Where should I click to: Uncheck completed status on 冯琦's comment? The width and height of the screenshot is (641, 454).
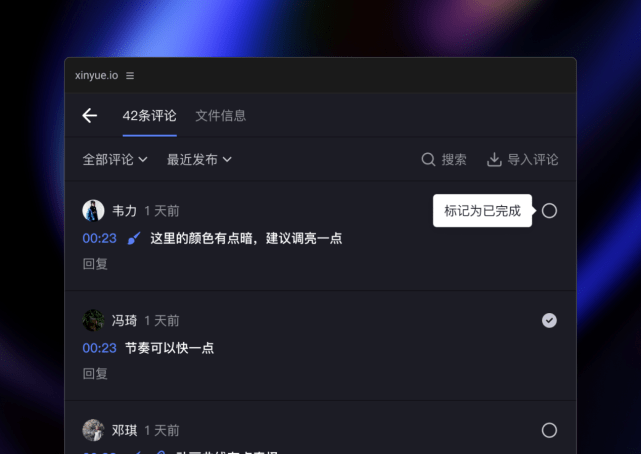click(x=549, y=320)
